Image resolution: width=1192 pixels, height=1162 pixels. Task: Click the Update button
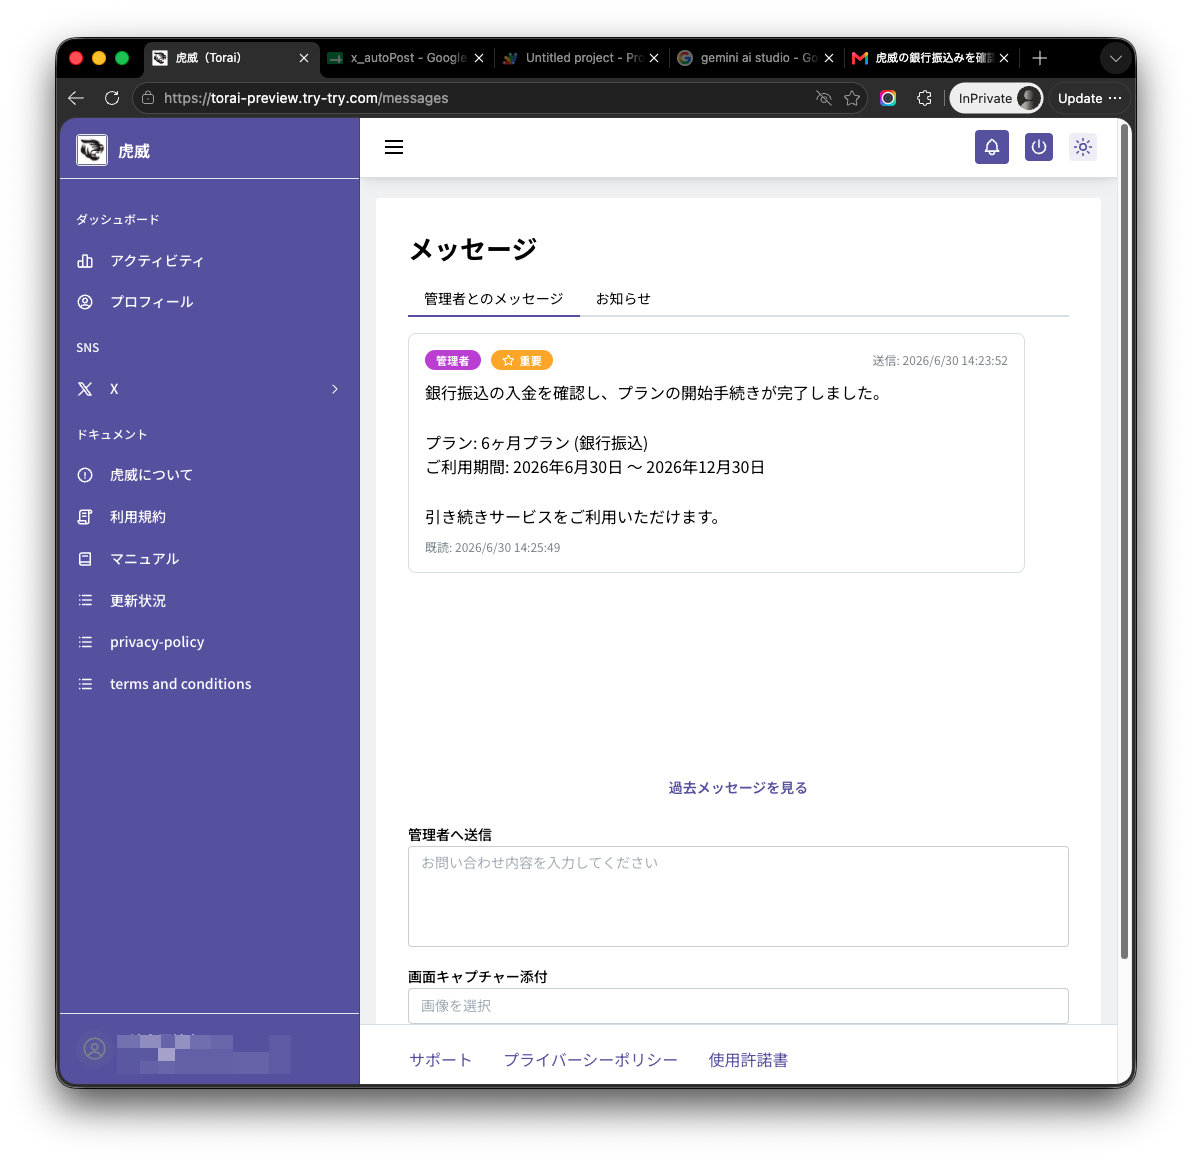(1089, 98)
